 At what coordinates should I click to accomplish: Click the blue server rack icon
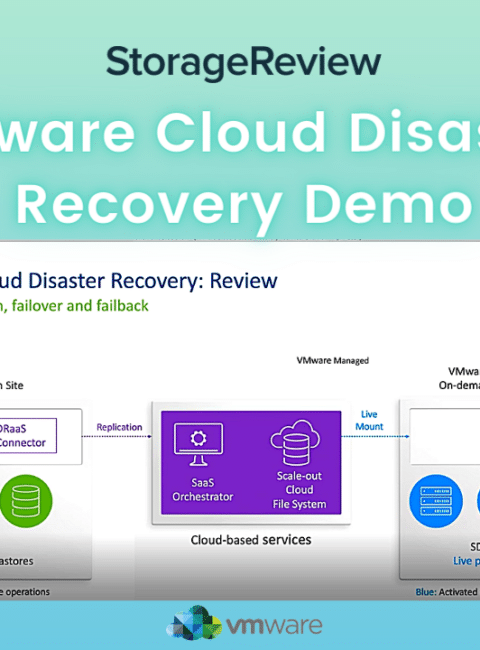436,501
